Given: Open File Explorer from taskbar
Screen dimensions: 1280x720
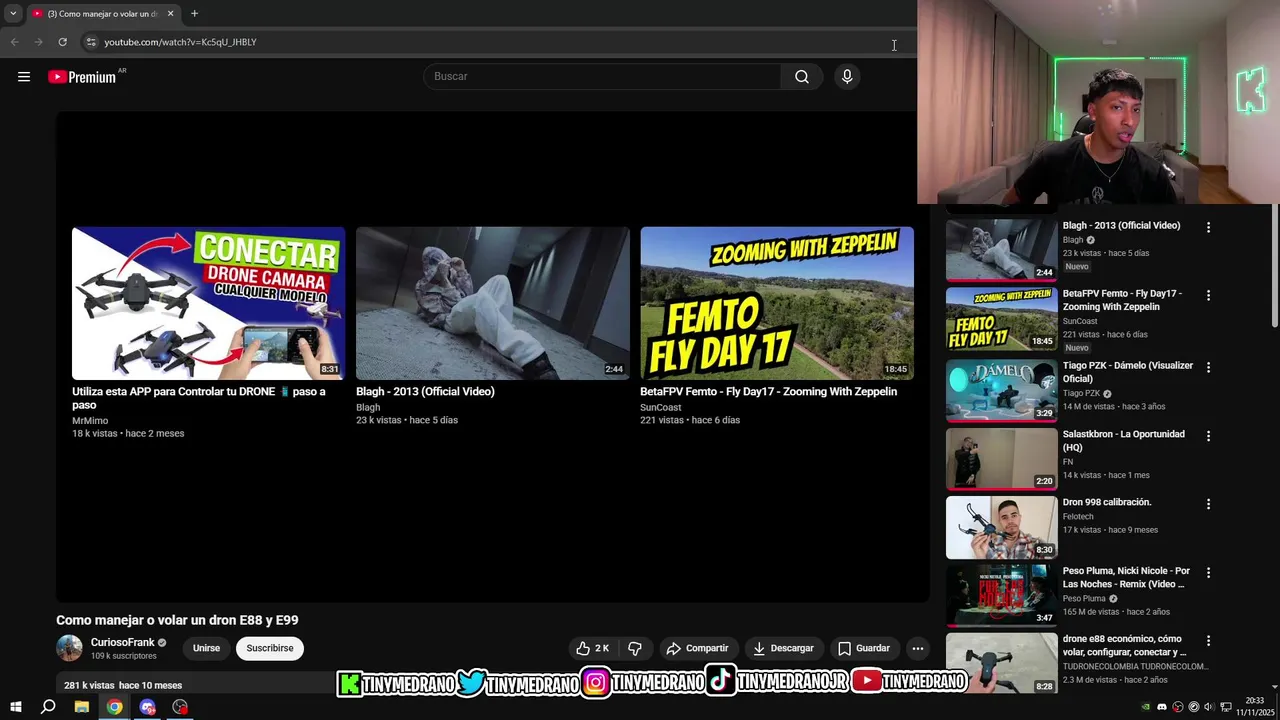Looking at the screenshot, I should [x=82, y=707].
